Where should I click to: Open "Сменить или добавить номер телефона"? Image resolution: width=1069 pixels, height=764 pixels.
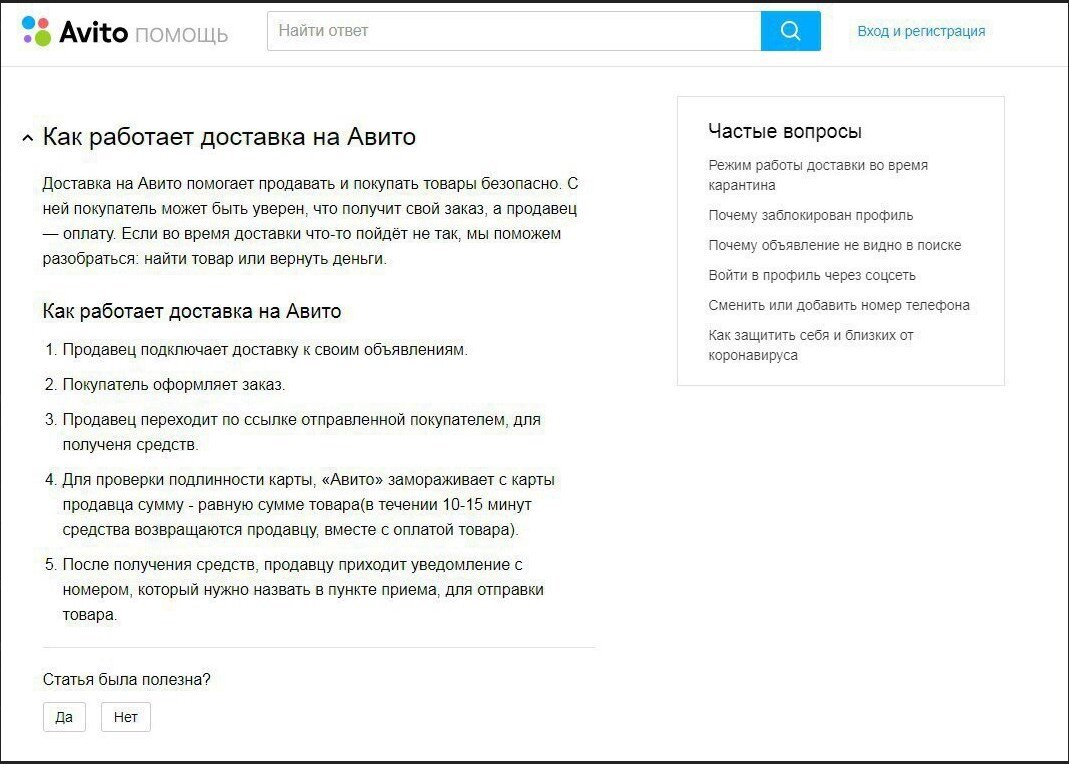(x=839, y=305)
